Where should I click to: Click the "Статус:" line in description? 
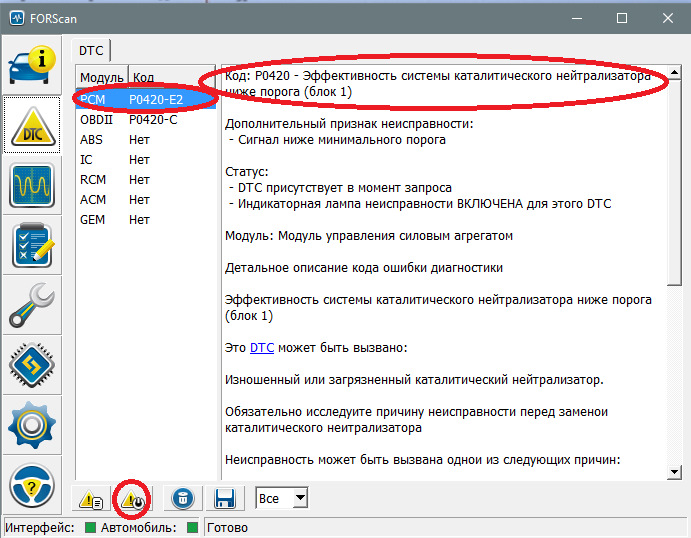pos(247,171)
